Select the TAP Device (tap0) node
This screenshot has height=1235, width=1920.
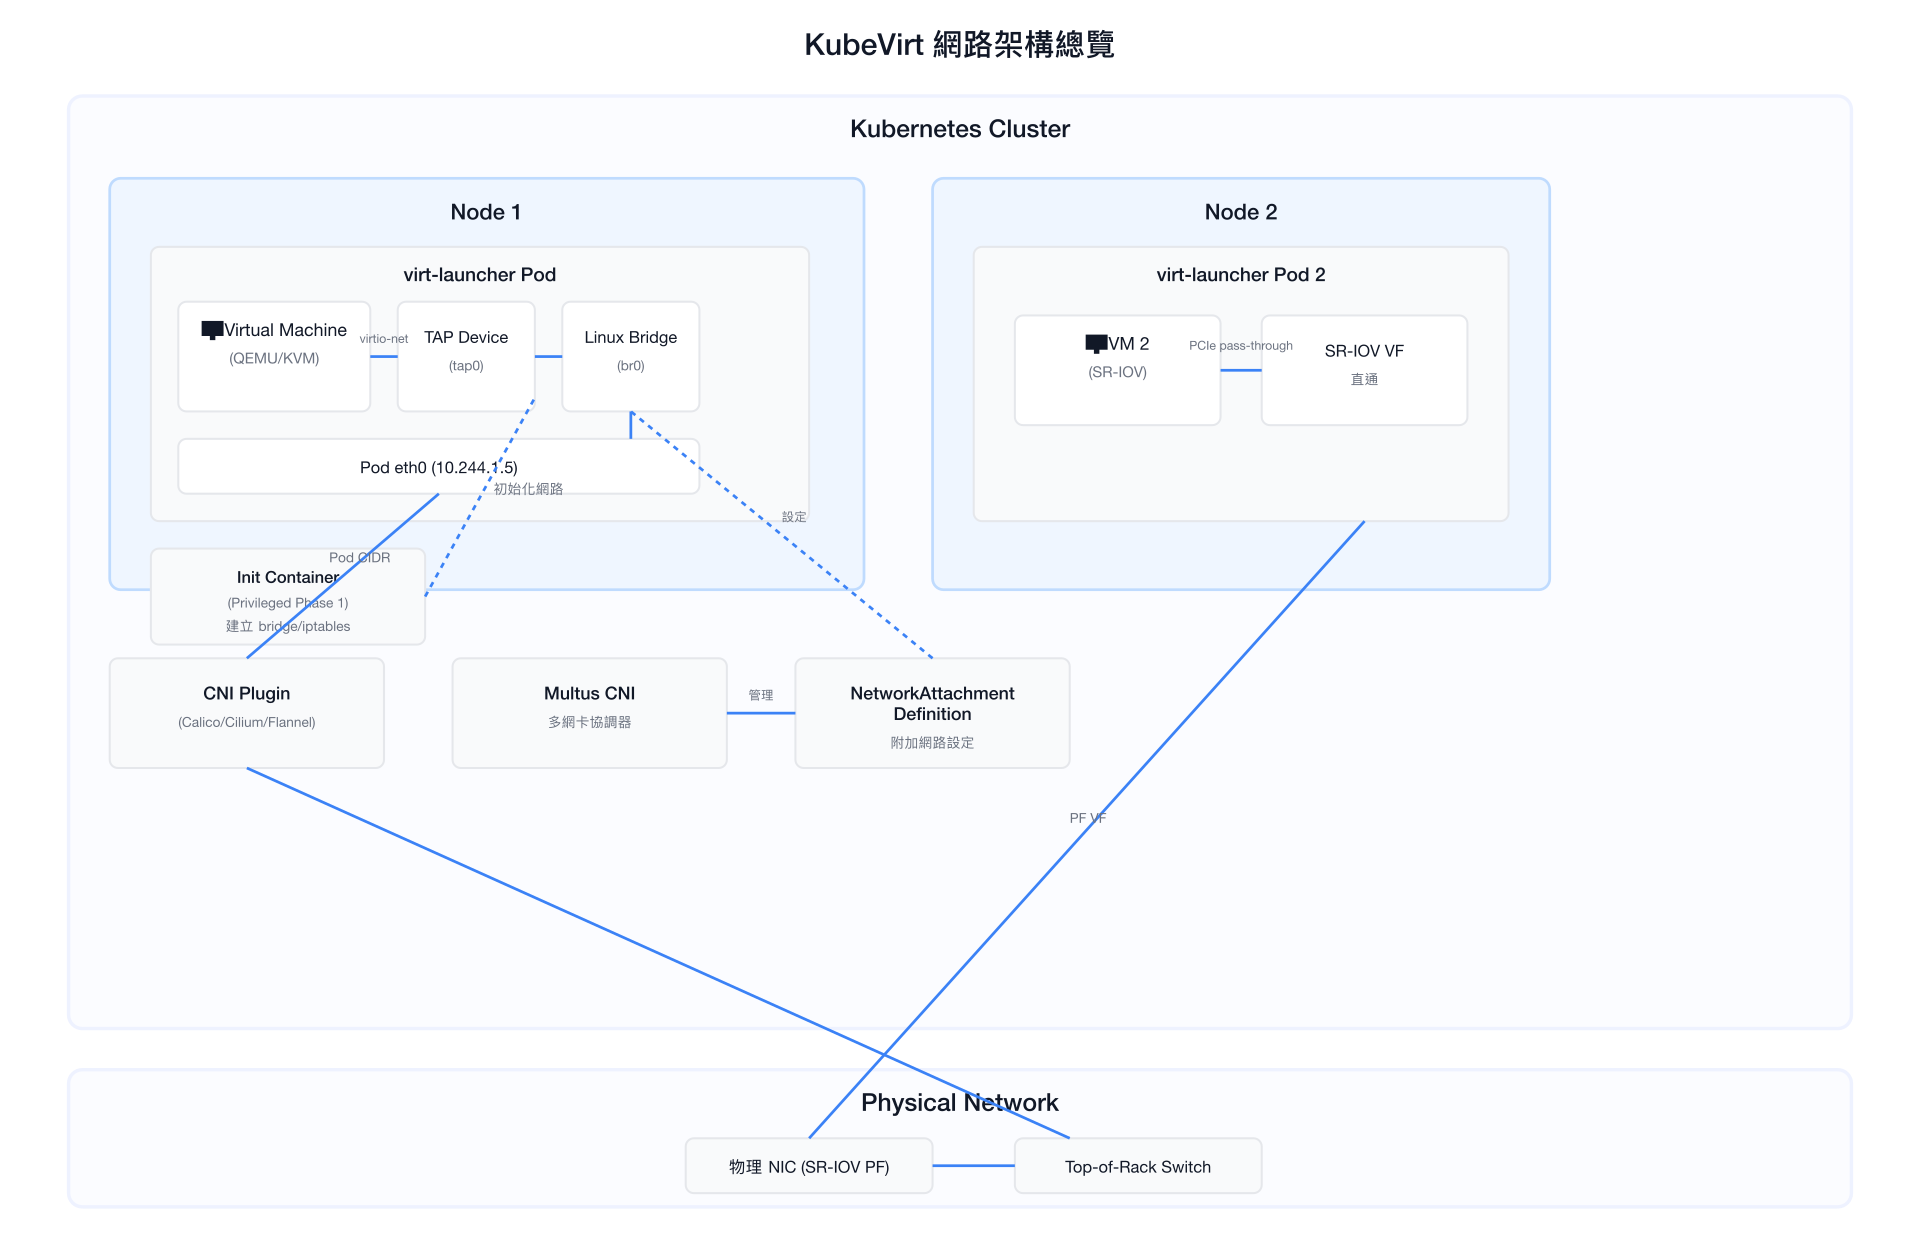(466, 356)
